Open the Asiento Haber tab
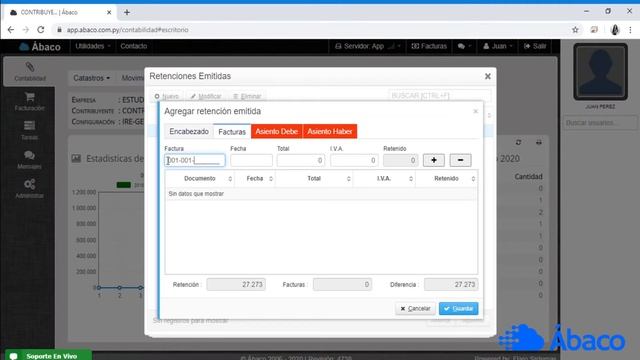Screen dimensions: 640x360 click(x=330, y=131)
